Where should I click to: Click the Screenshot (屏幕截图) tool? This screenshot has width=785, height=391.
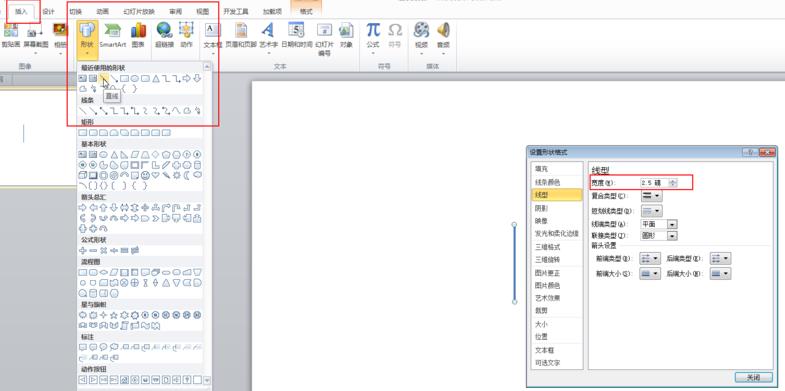(x=36, y=39)
